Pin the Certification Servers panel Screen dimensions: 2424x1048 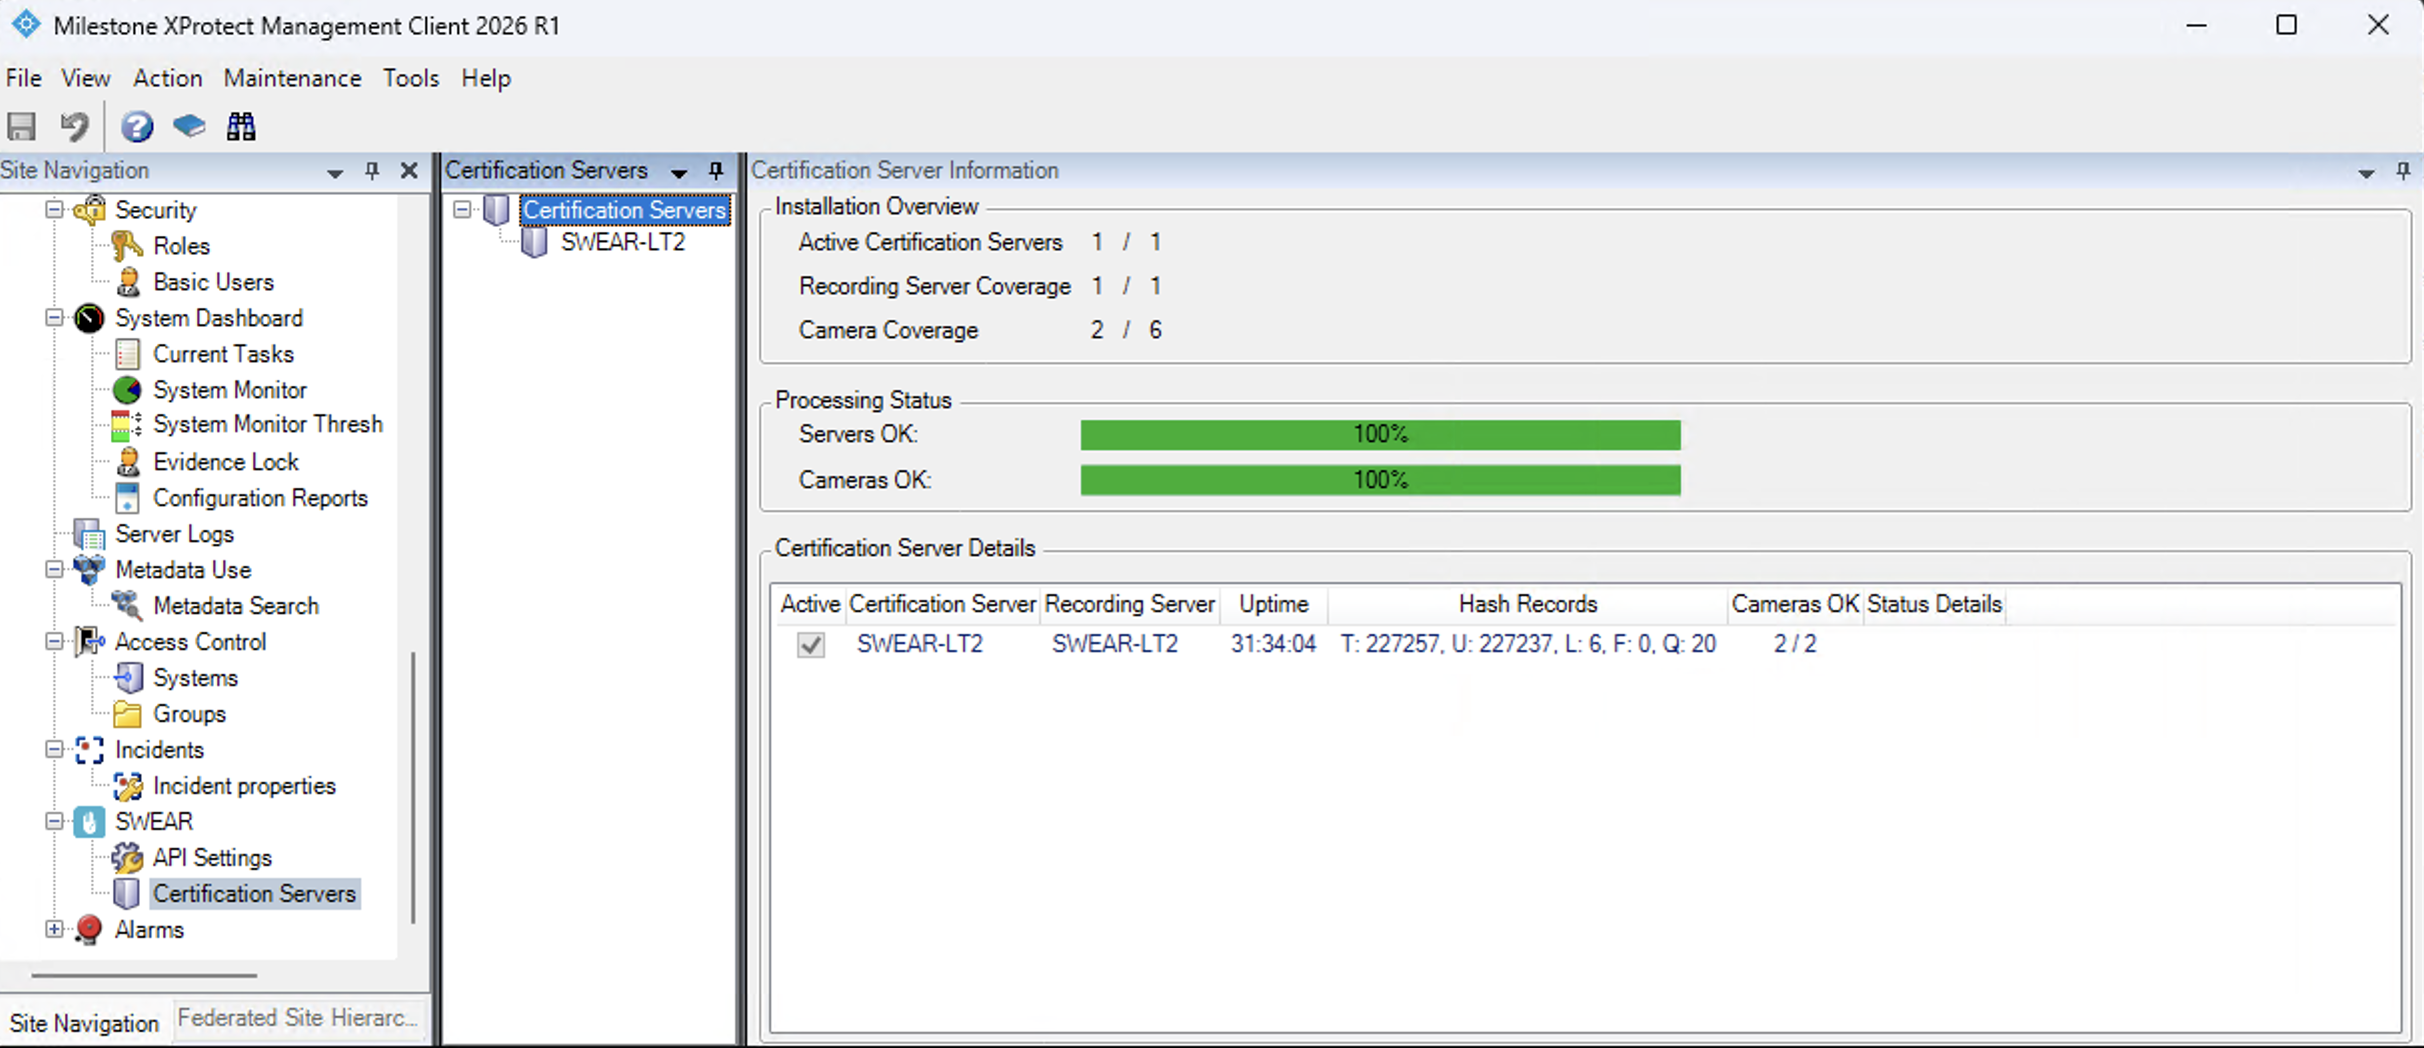(x=716, y=171)
